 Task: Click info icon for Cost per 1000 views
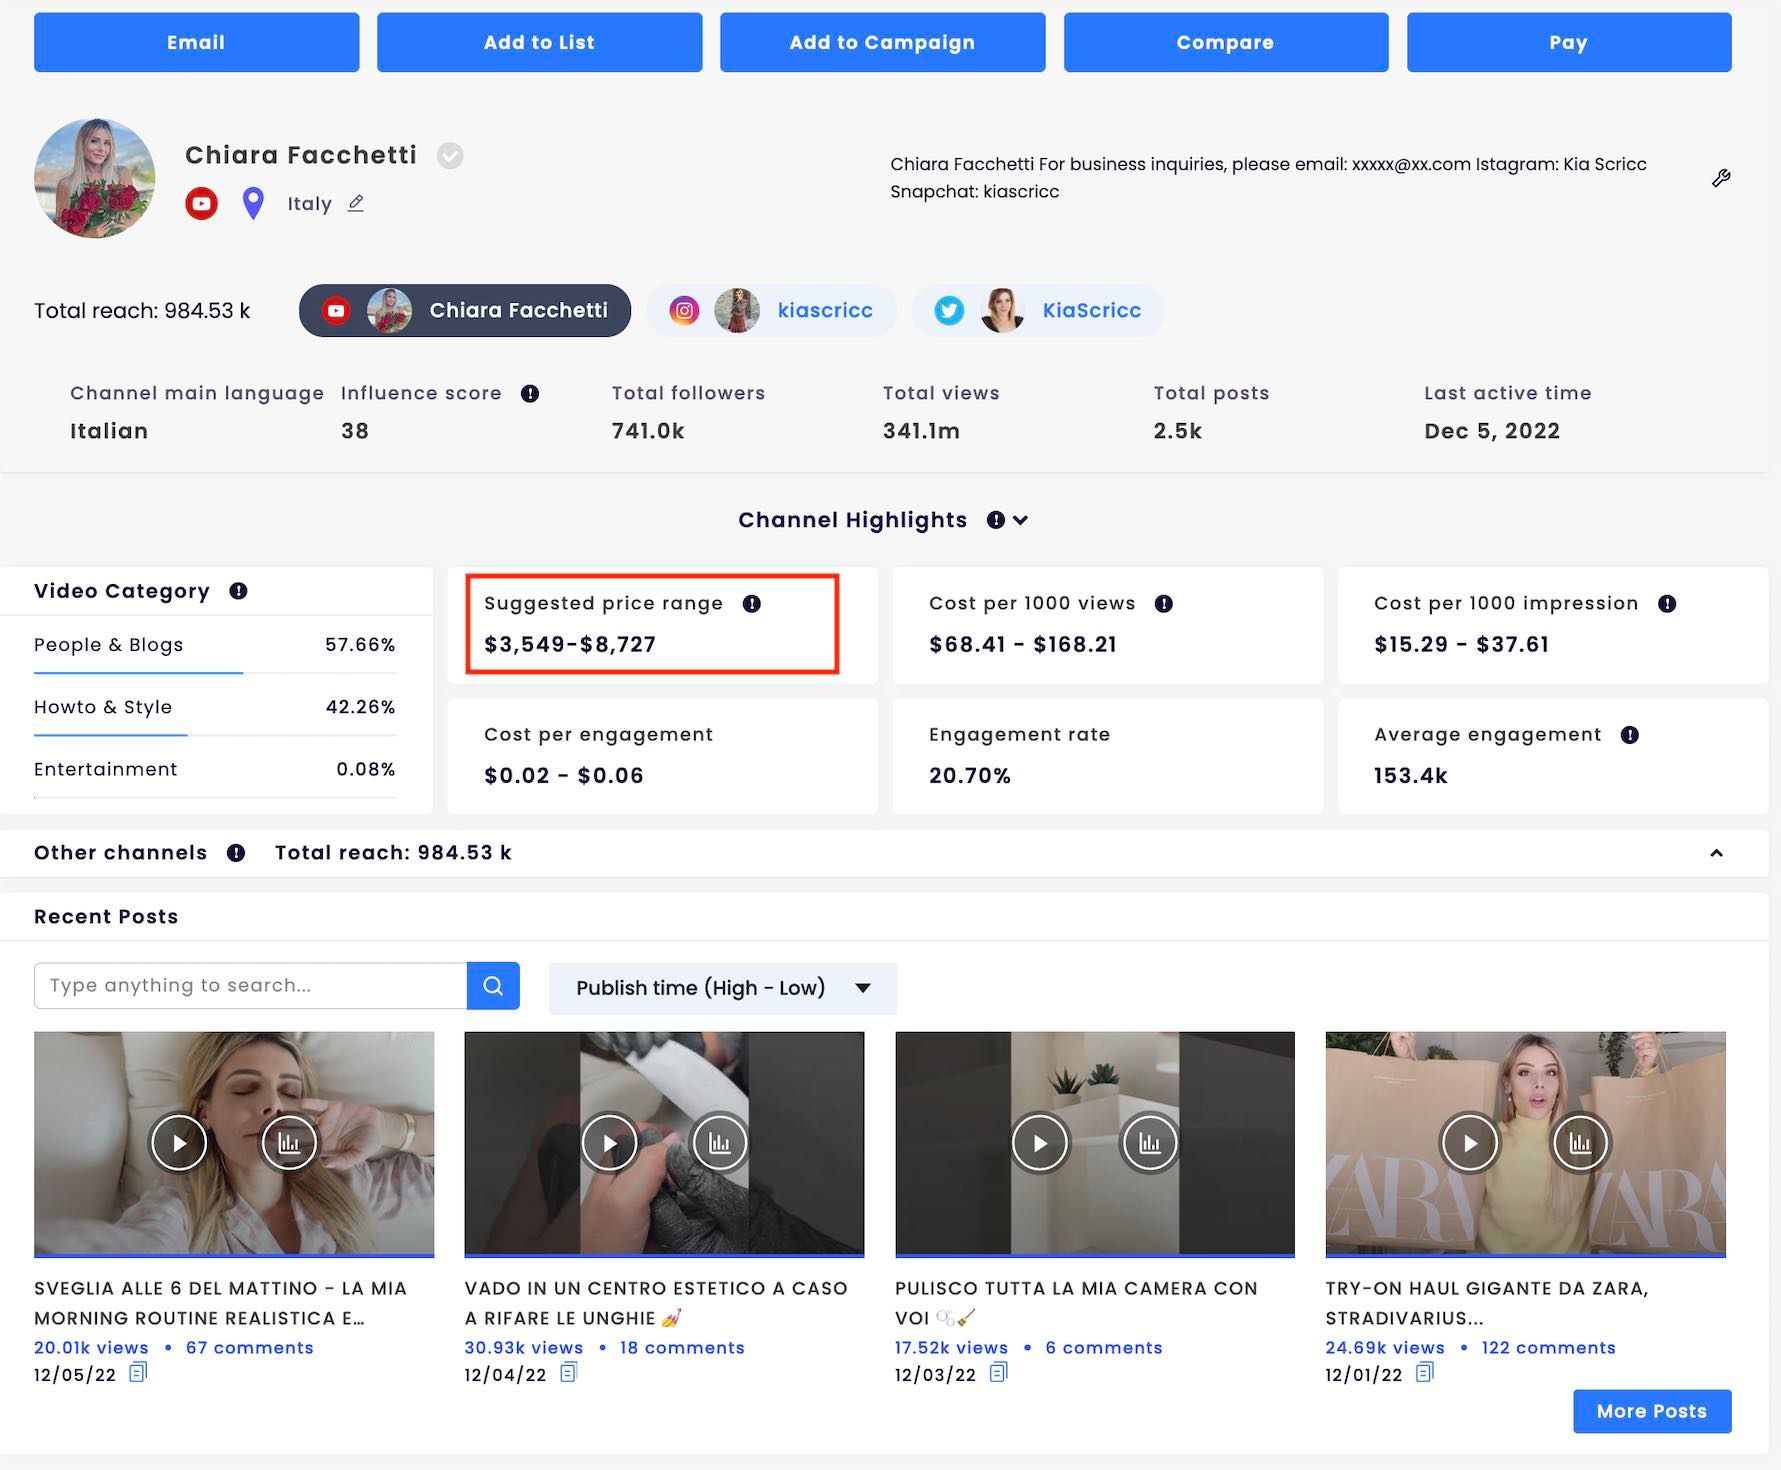1164,603
